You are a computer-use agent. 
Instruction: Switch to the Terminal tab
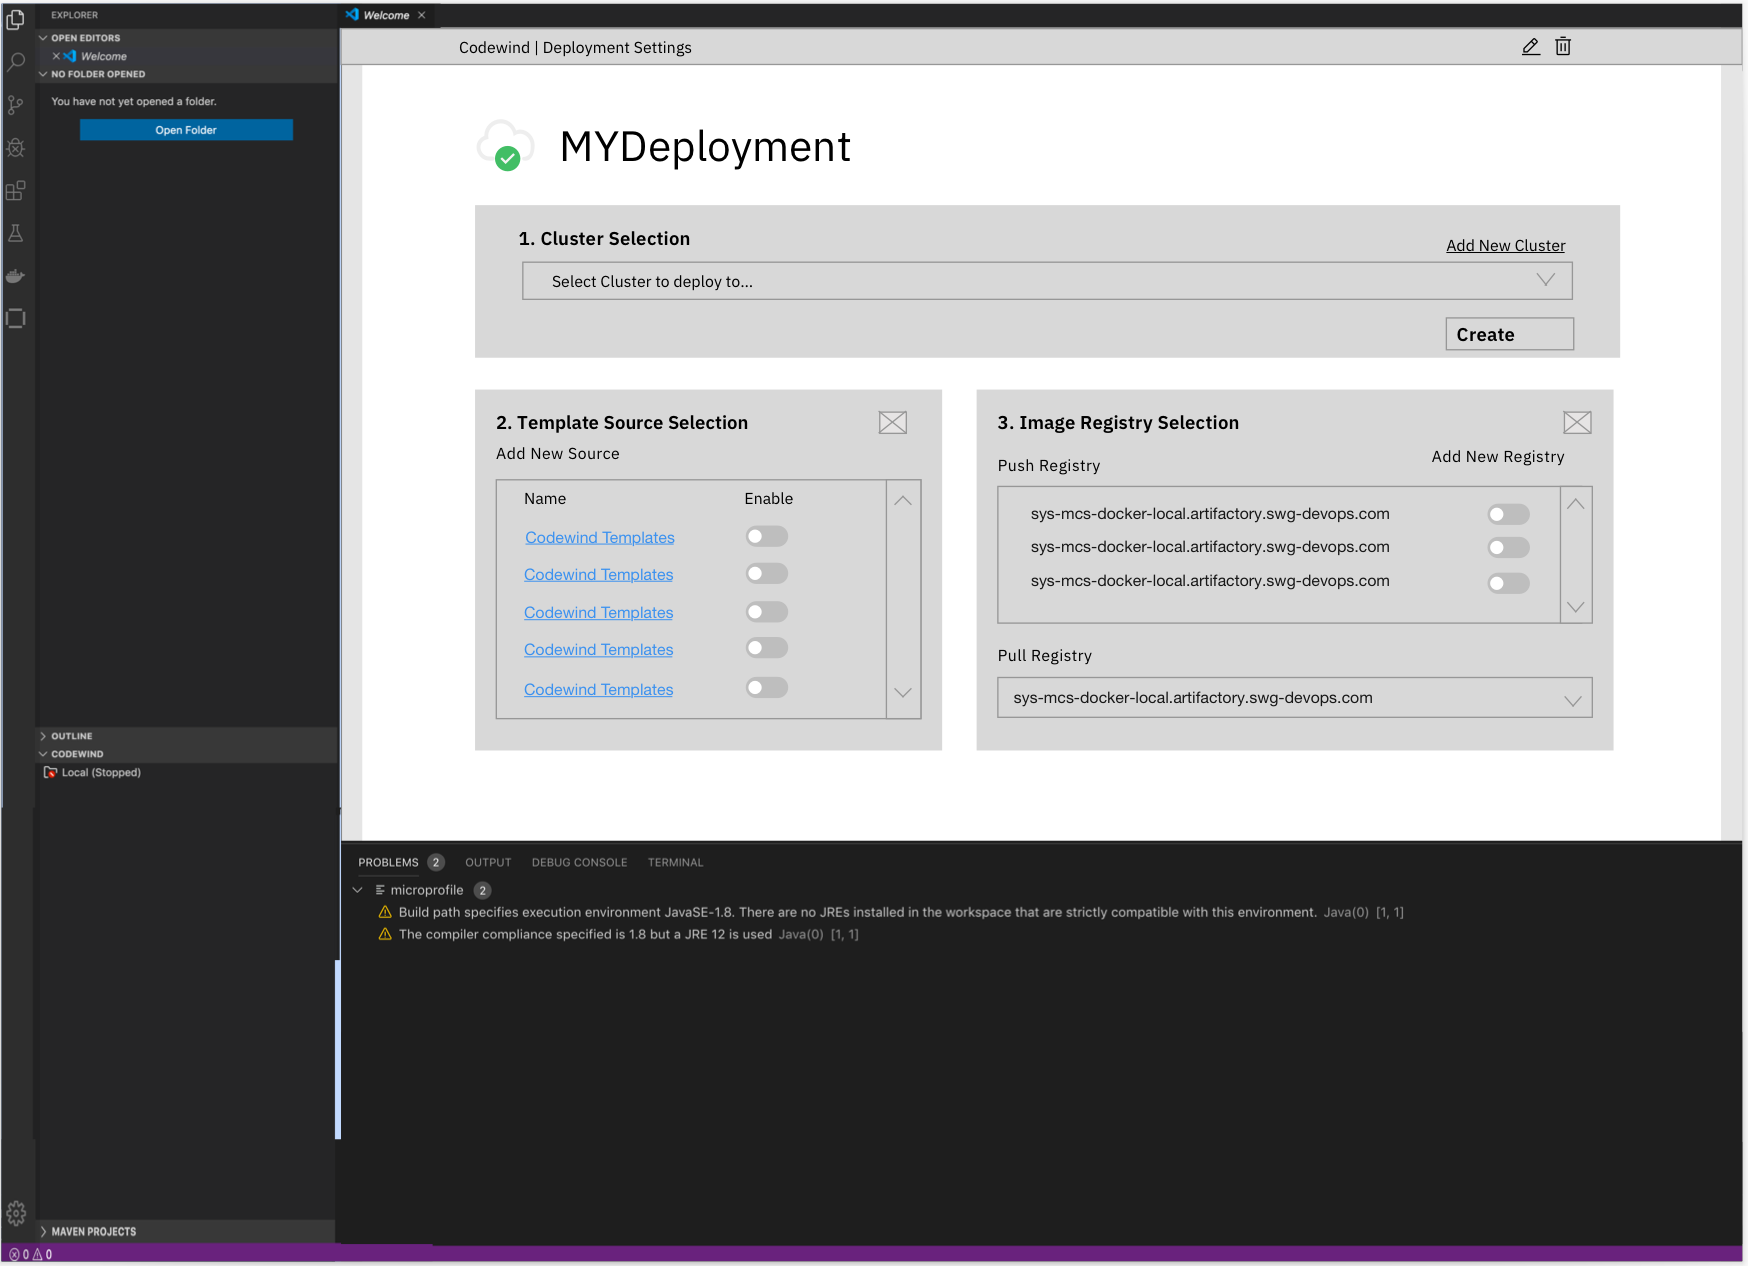point(675,862)
